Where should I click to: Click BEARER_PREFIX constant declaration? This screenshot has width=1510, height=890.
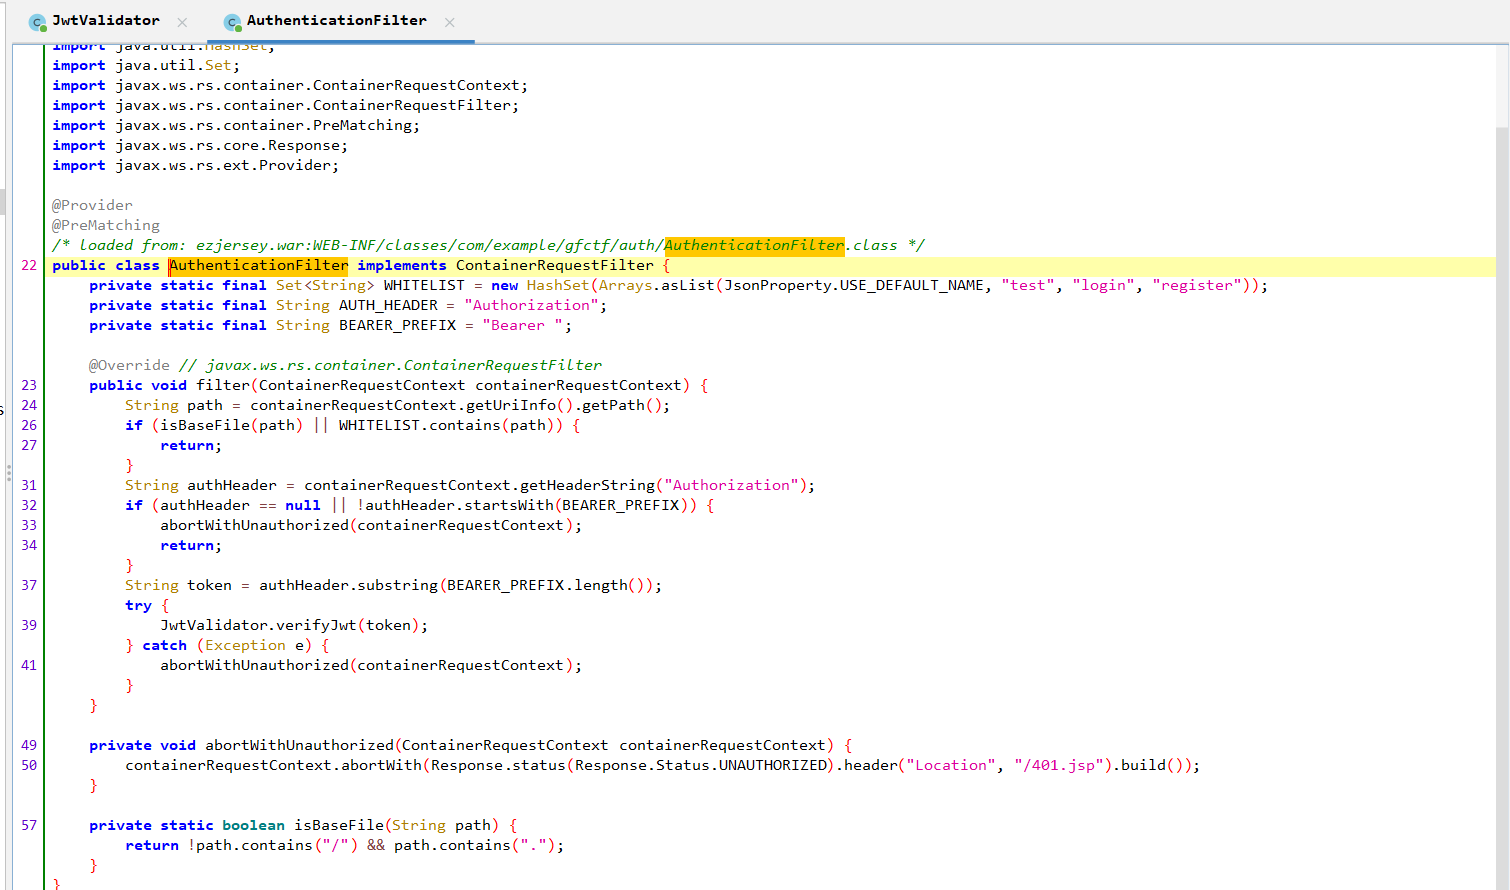tap(397, 325)
